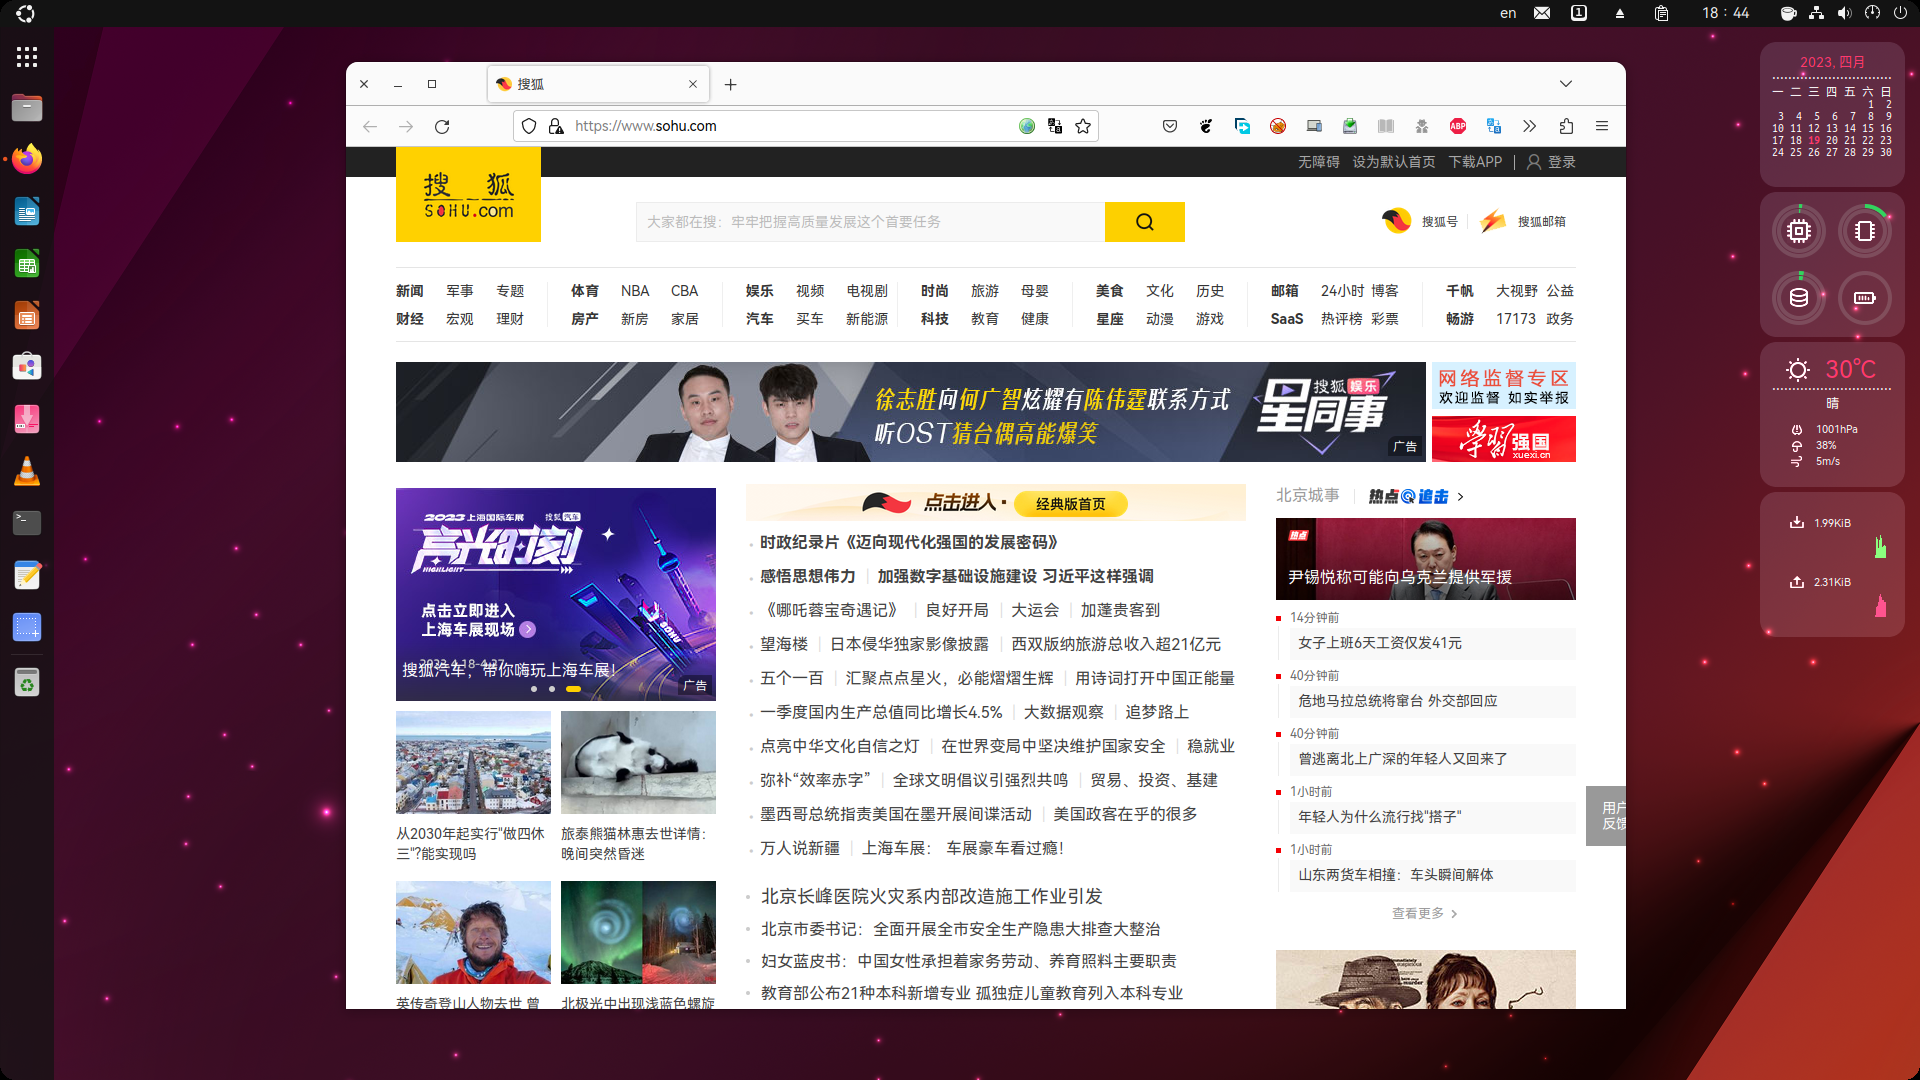
Task: Click the 登录 login link
Action: (x=1562, y=162)
